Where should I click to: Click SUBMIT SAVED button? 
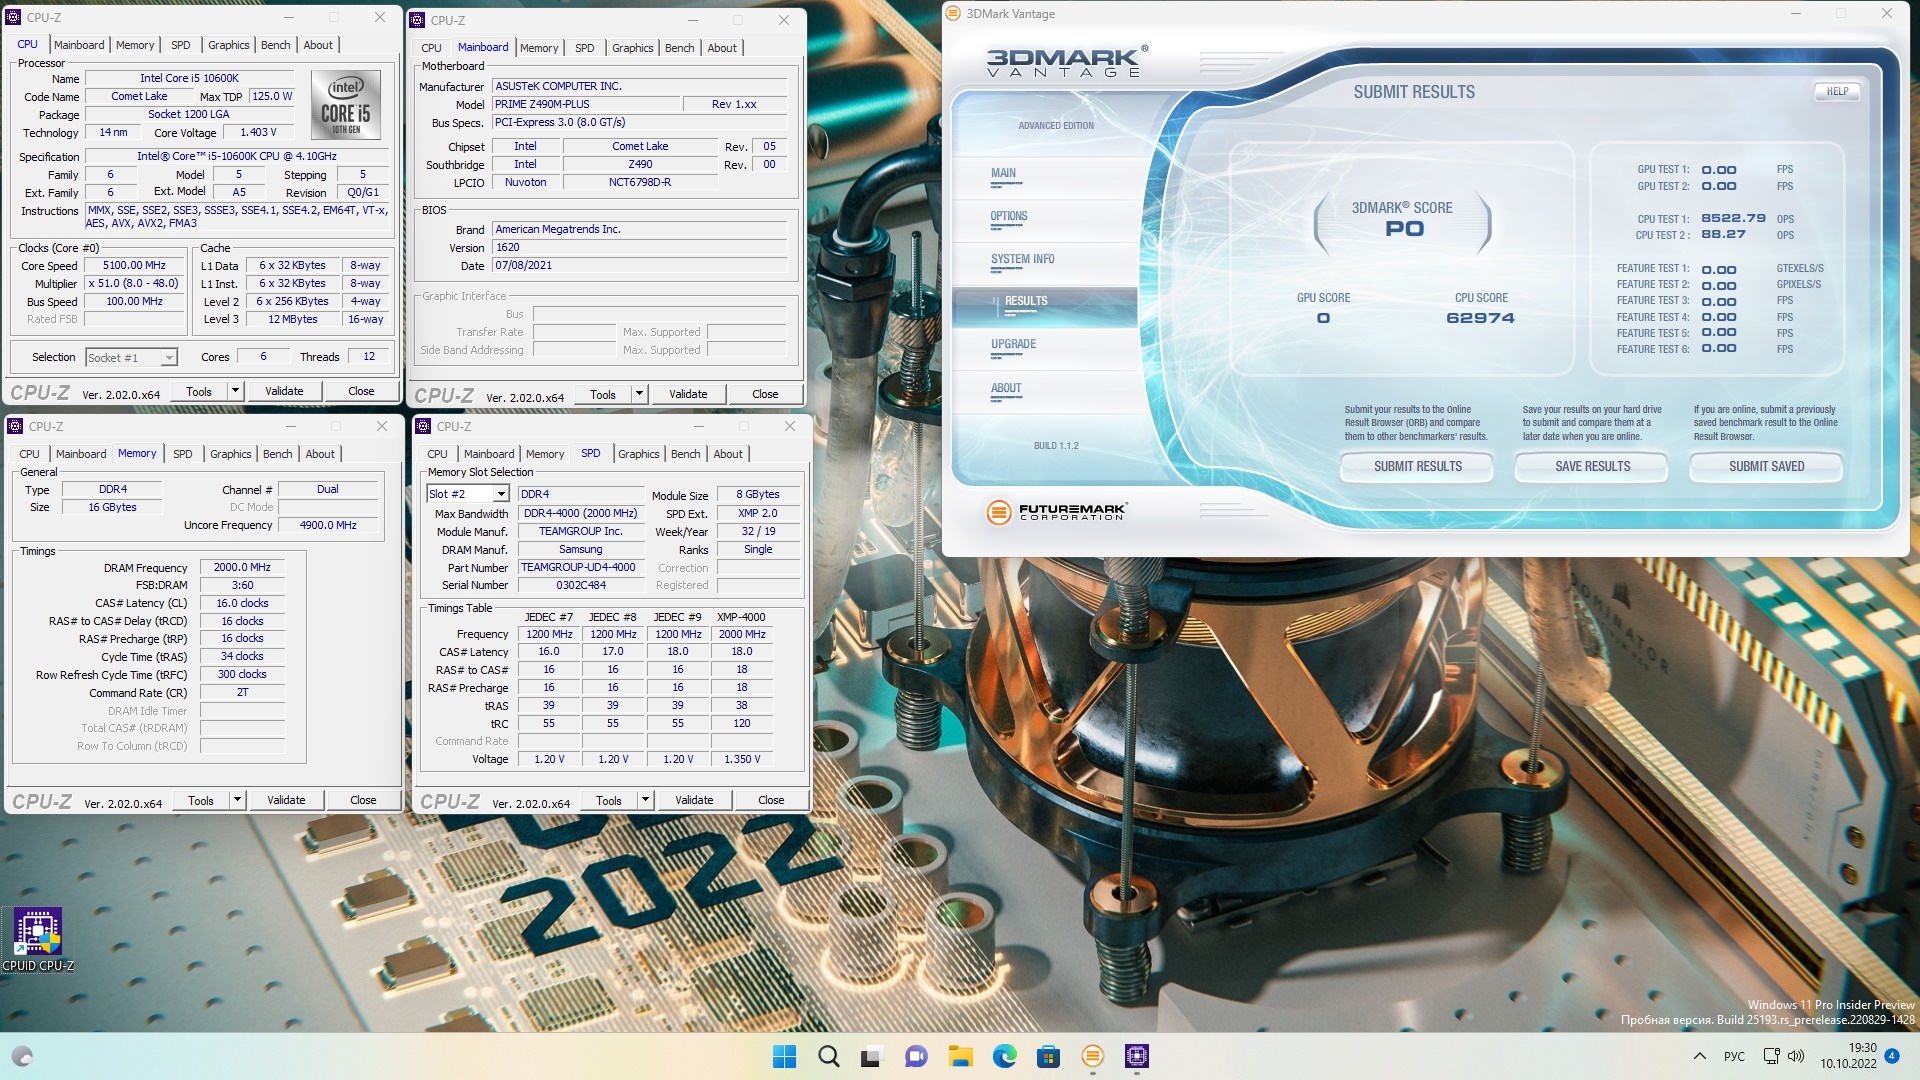point(1766,466)
